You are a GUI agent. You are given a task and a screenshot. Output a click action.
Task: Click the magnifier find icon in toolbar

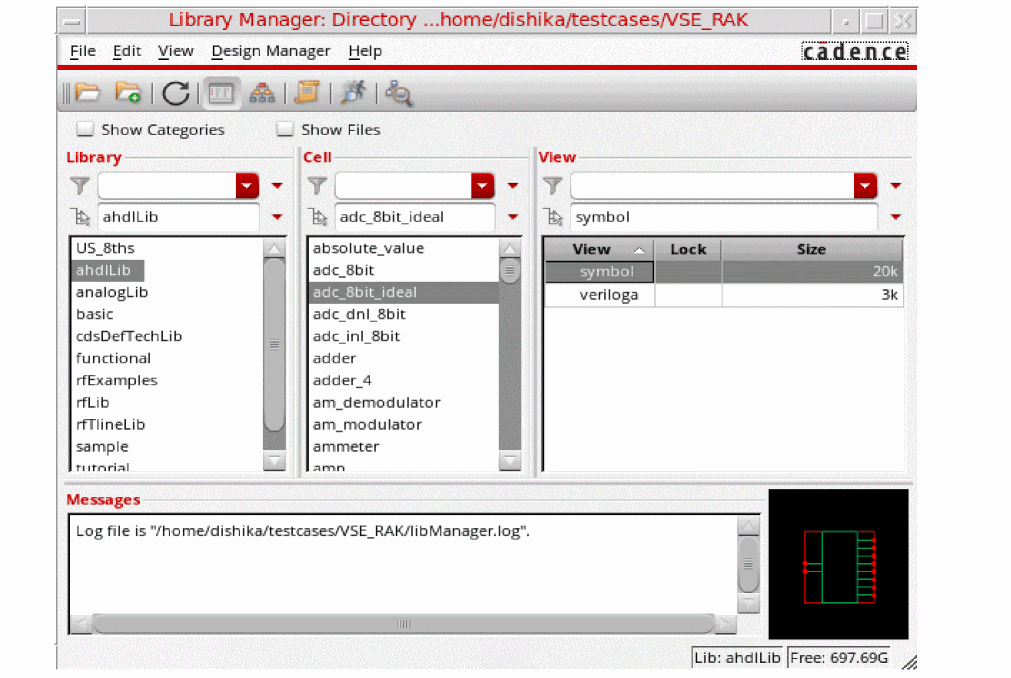click(x=399, y=94)
